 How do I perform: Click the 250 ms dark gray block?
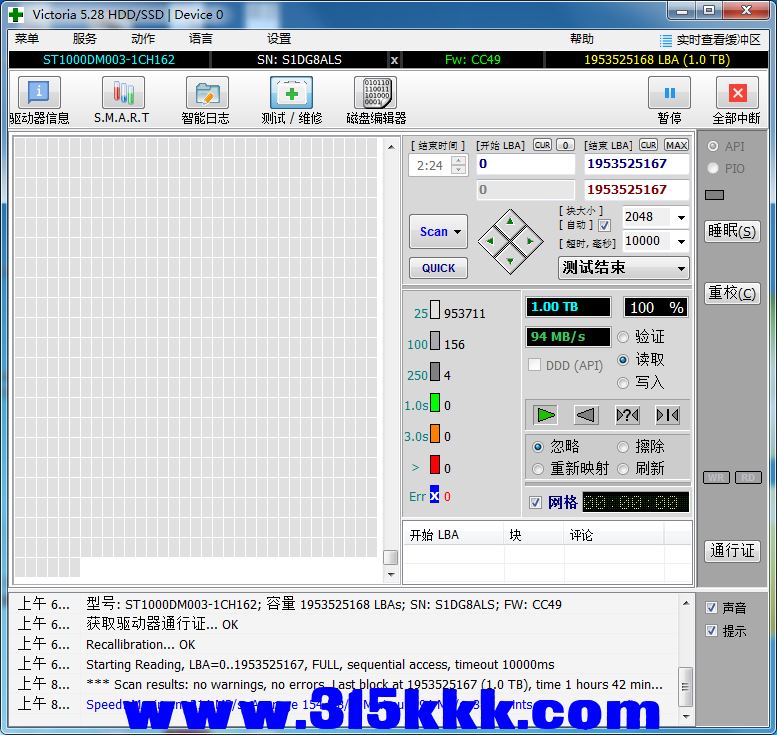[435, 372]
